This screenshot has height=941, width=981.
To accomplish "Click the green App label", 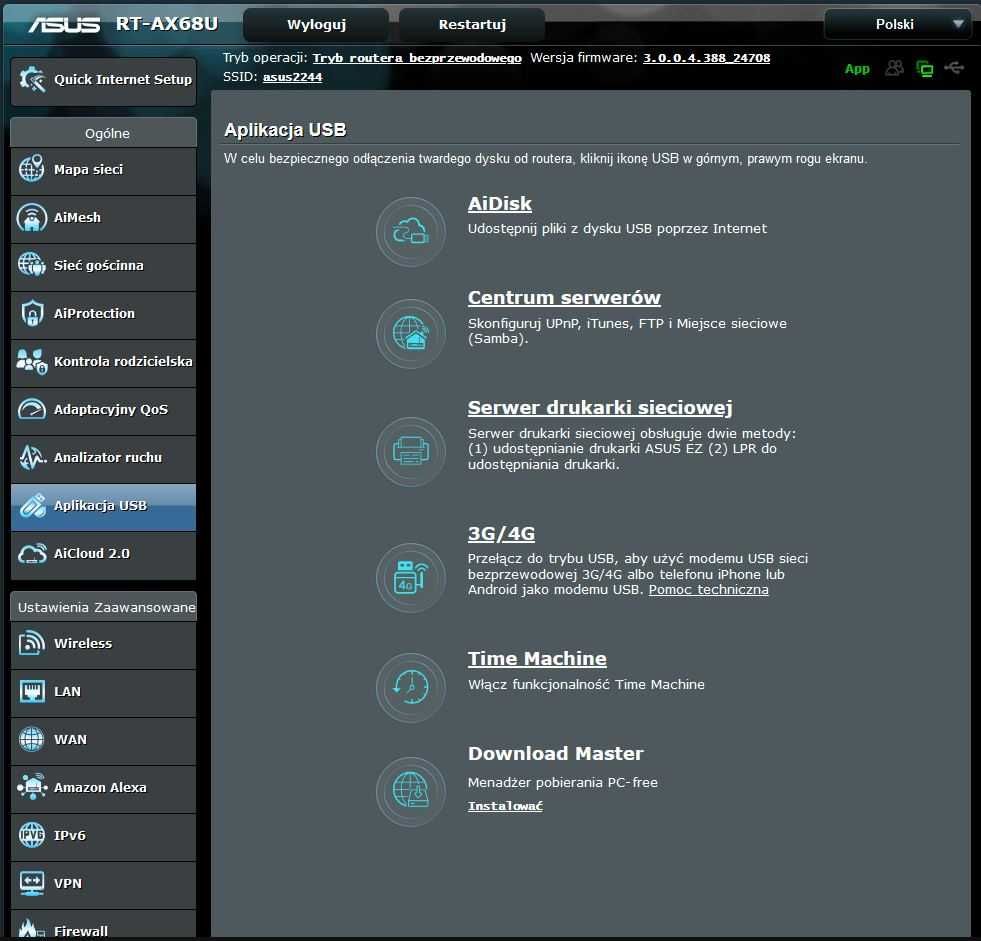I will point(857,69).
